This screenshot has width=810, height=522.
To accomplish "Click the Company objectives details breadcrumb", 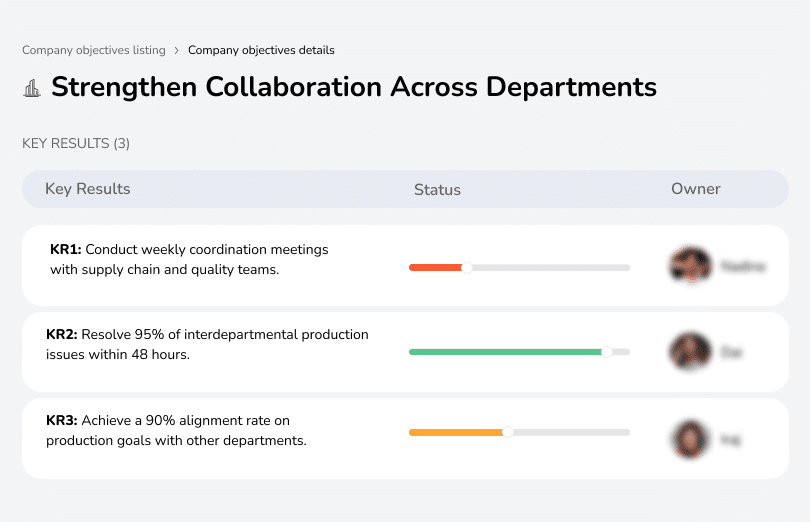I will pos(261,50).
